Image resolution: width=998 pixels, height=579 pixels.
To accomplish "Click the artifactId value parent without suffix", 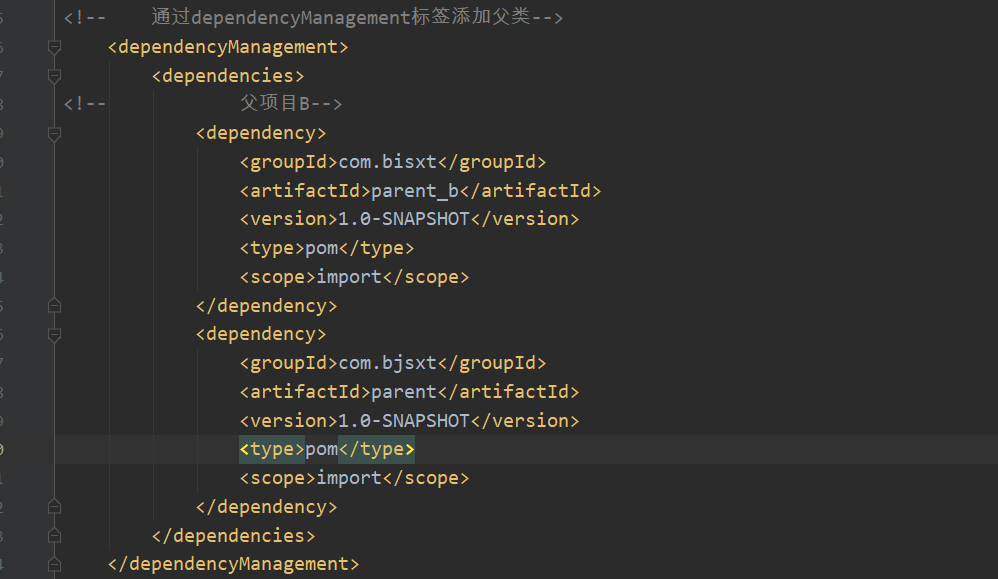I will point(404,392).
